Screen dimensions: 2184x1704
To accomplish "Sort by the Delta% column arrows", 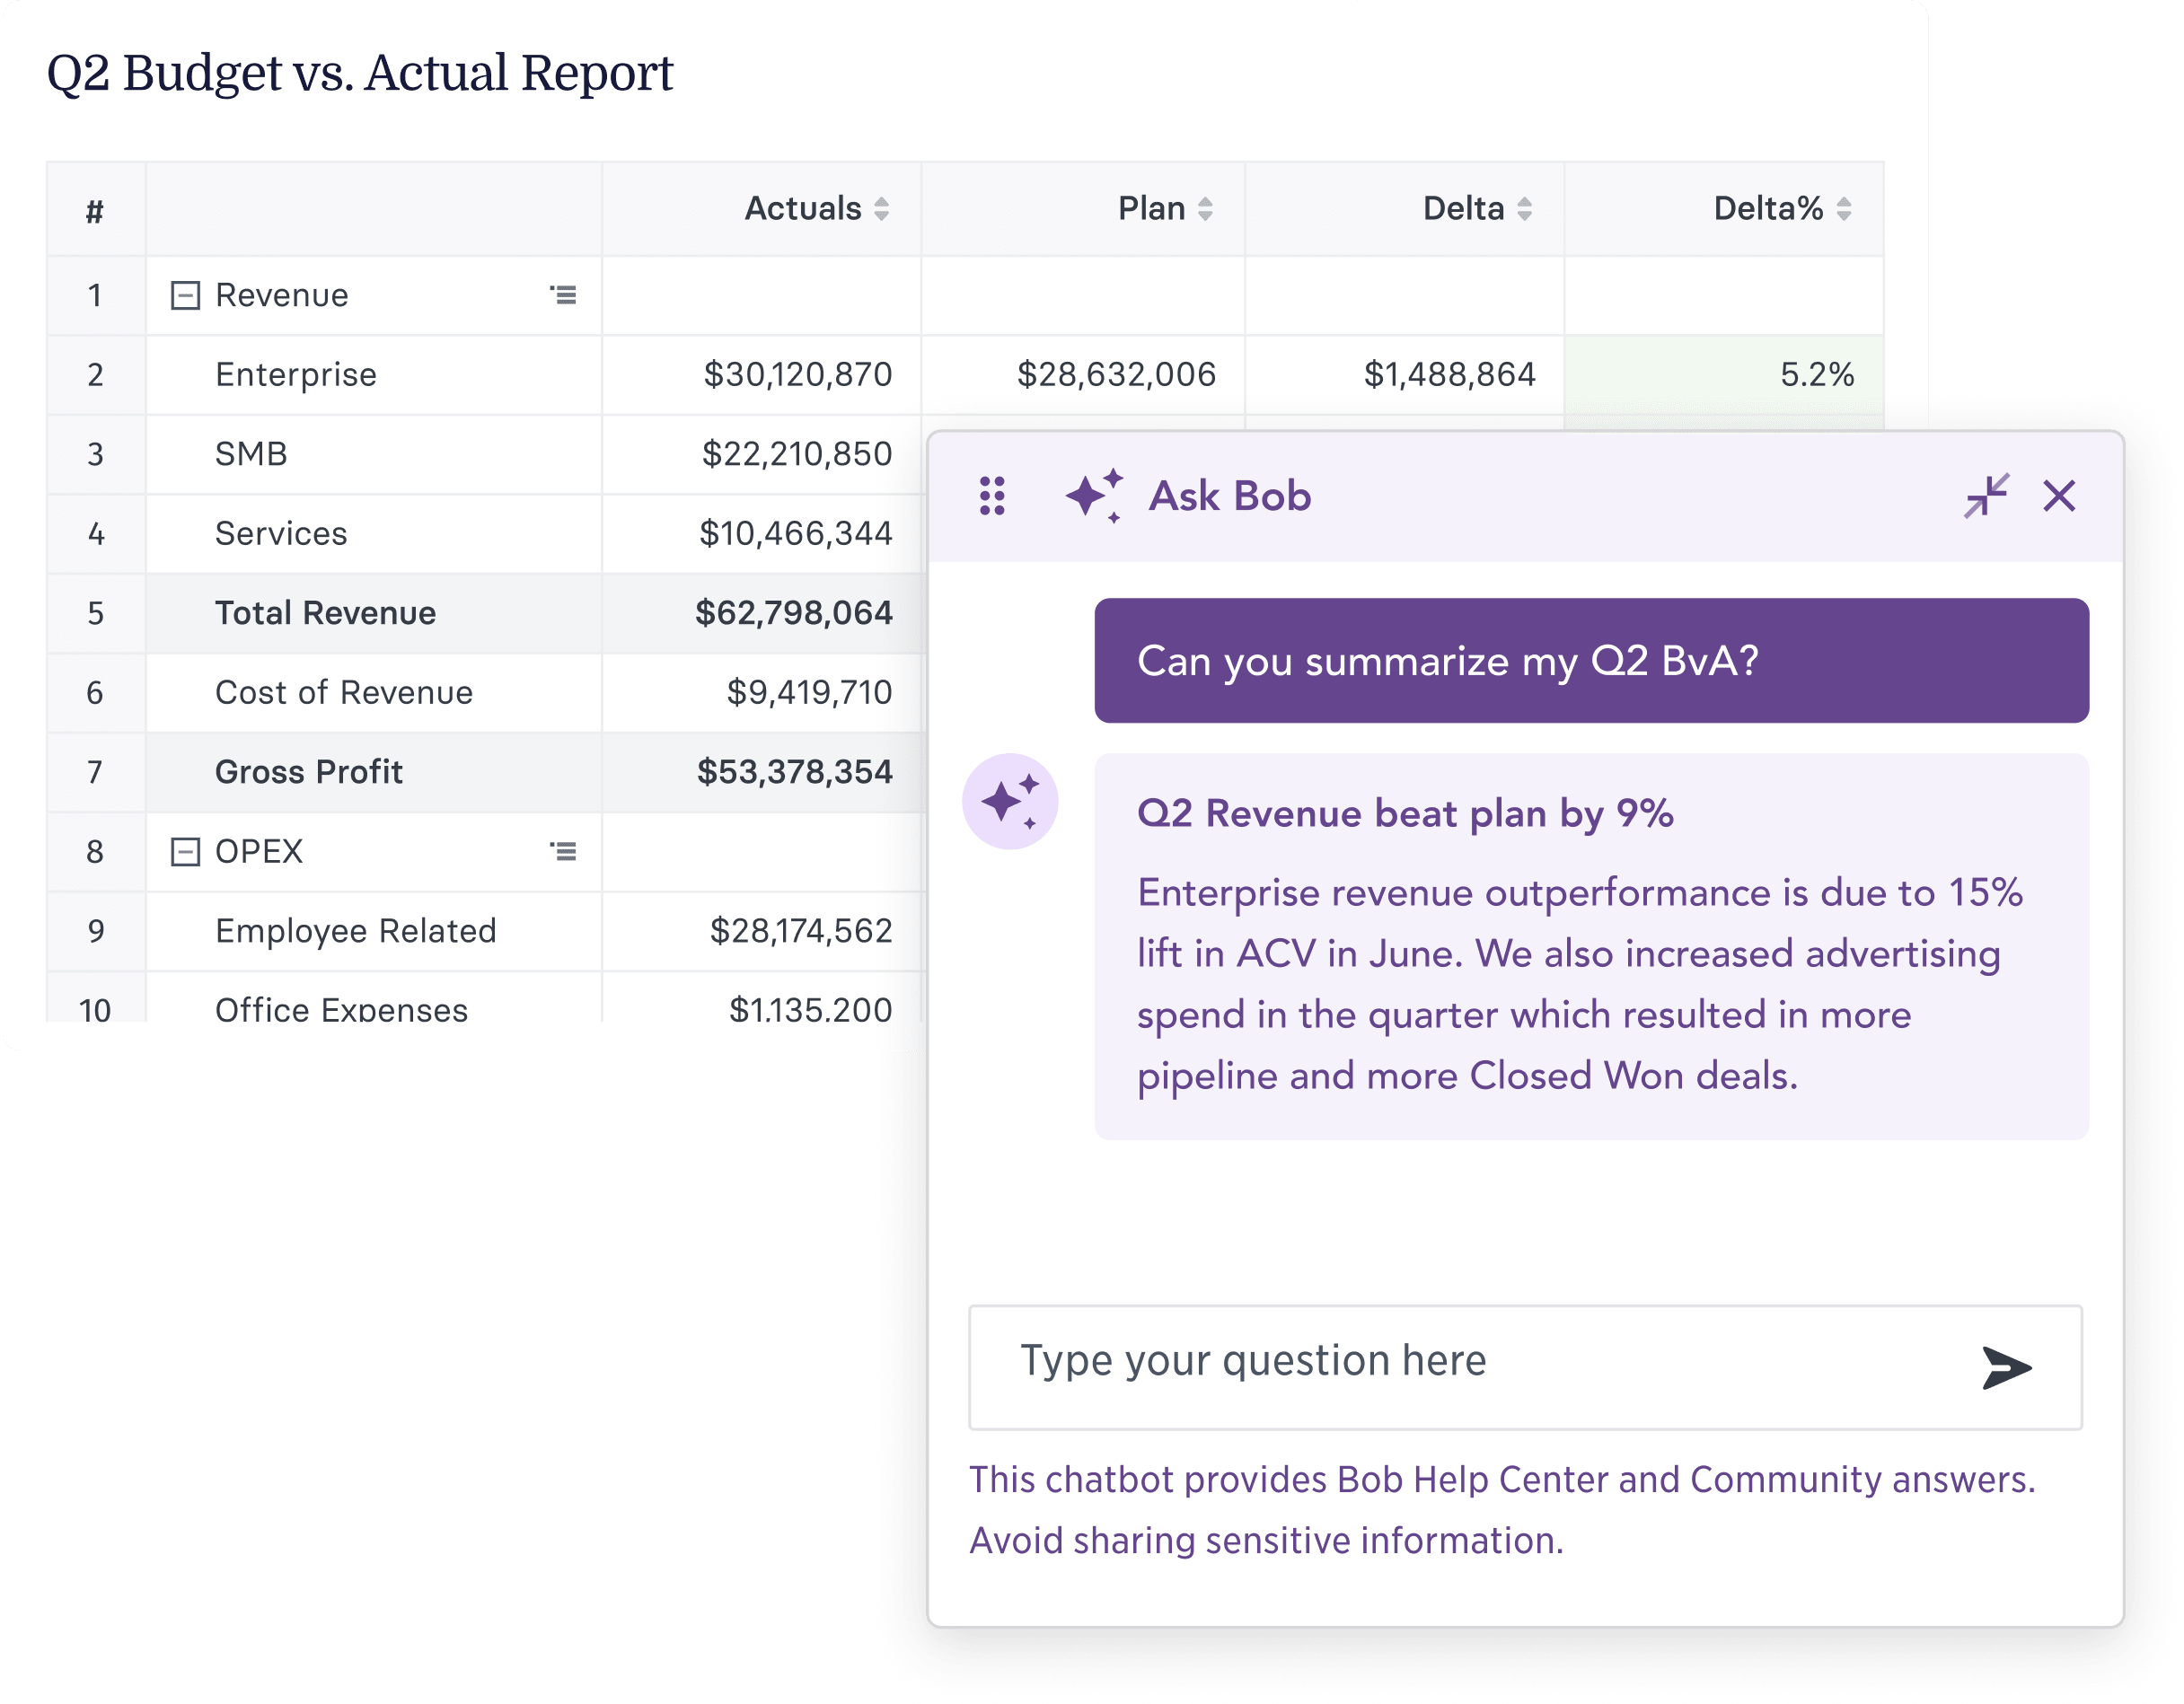I will click(1843, 208).
